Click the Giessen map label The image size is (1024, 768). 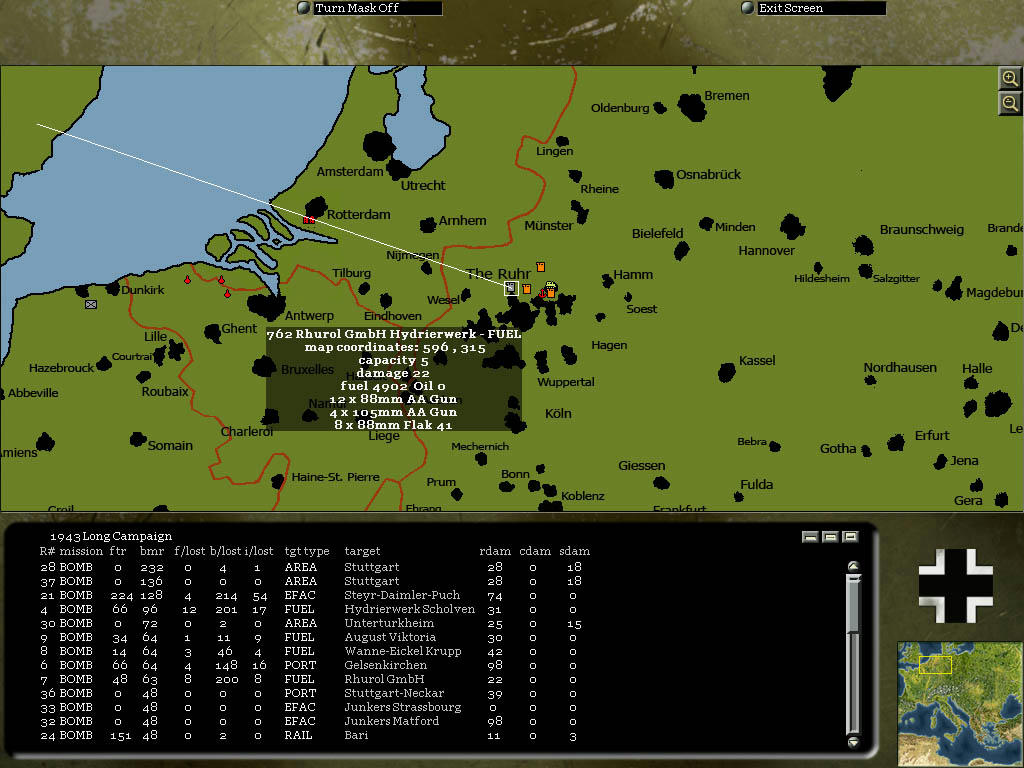[641, 466]
